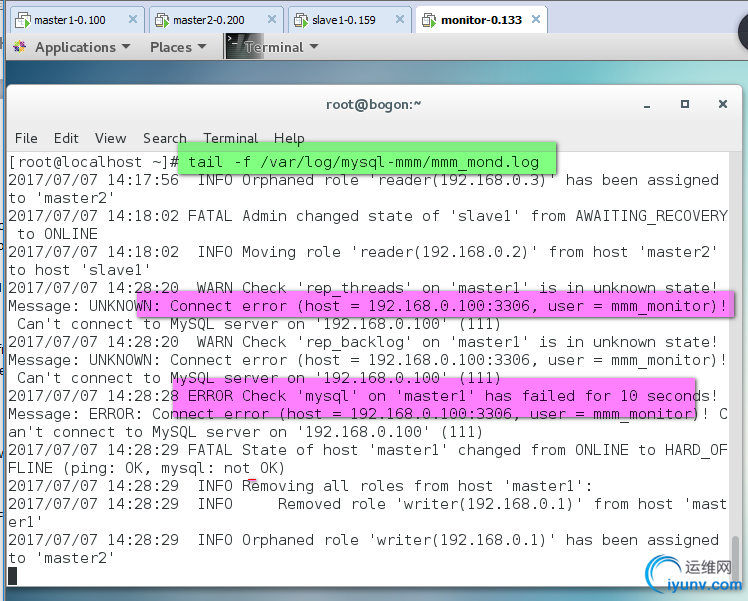The width and height of the screenshot is (748, 601).
Task: Open the Terminal menu in menu bar
Action: click(230, 138)
